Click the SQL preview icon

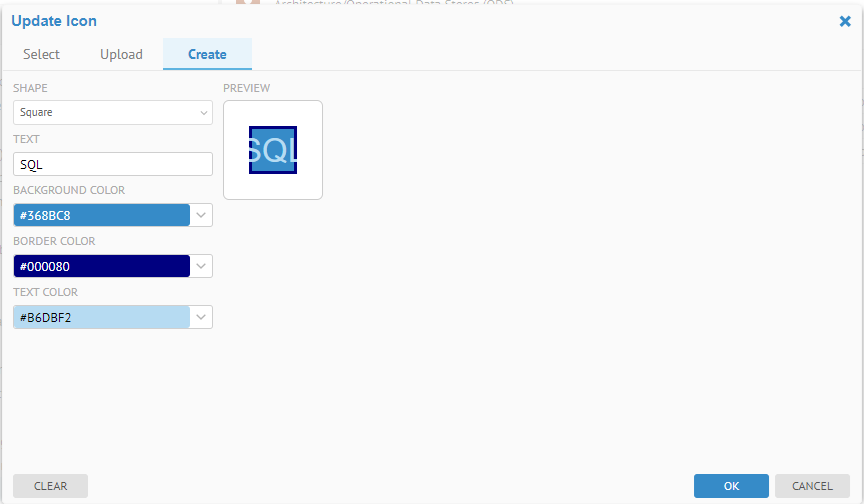click(x=272, y=150)
